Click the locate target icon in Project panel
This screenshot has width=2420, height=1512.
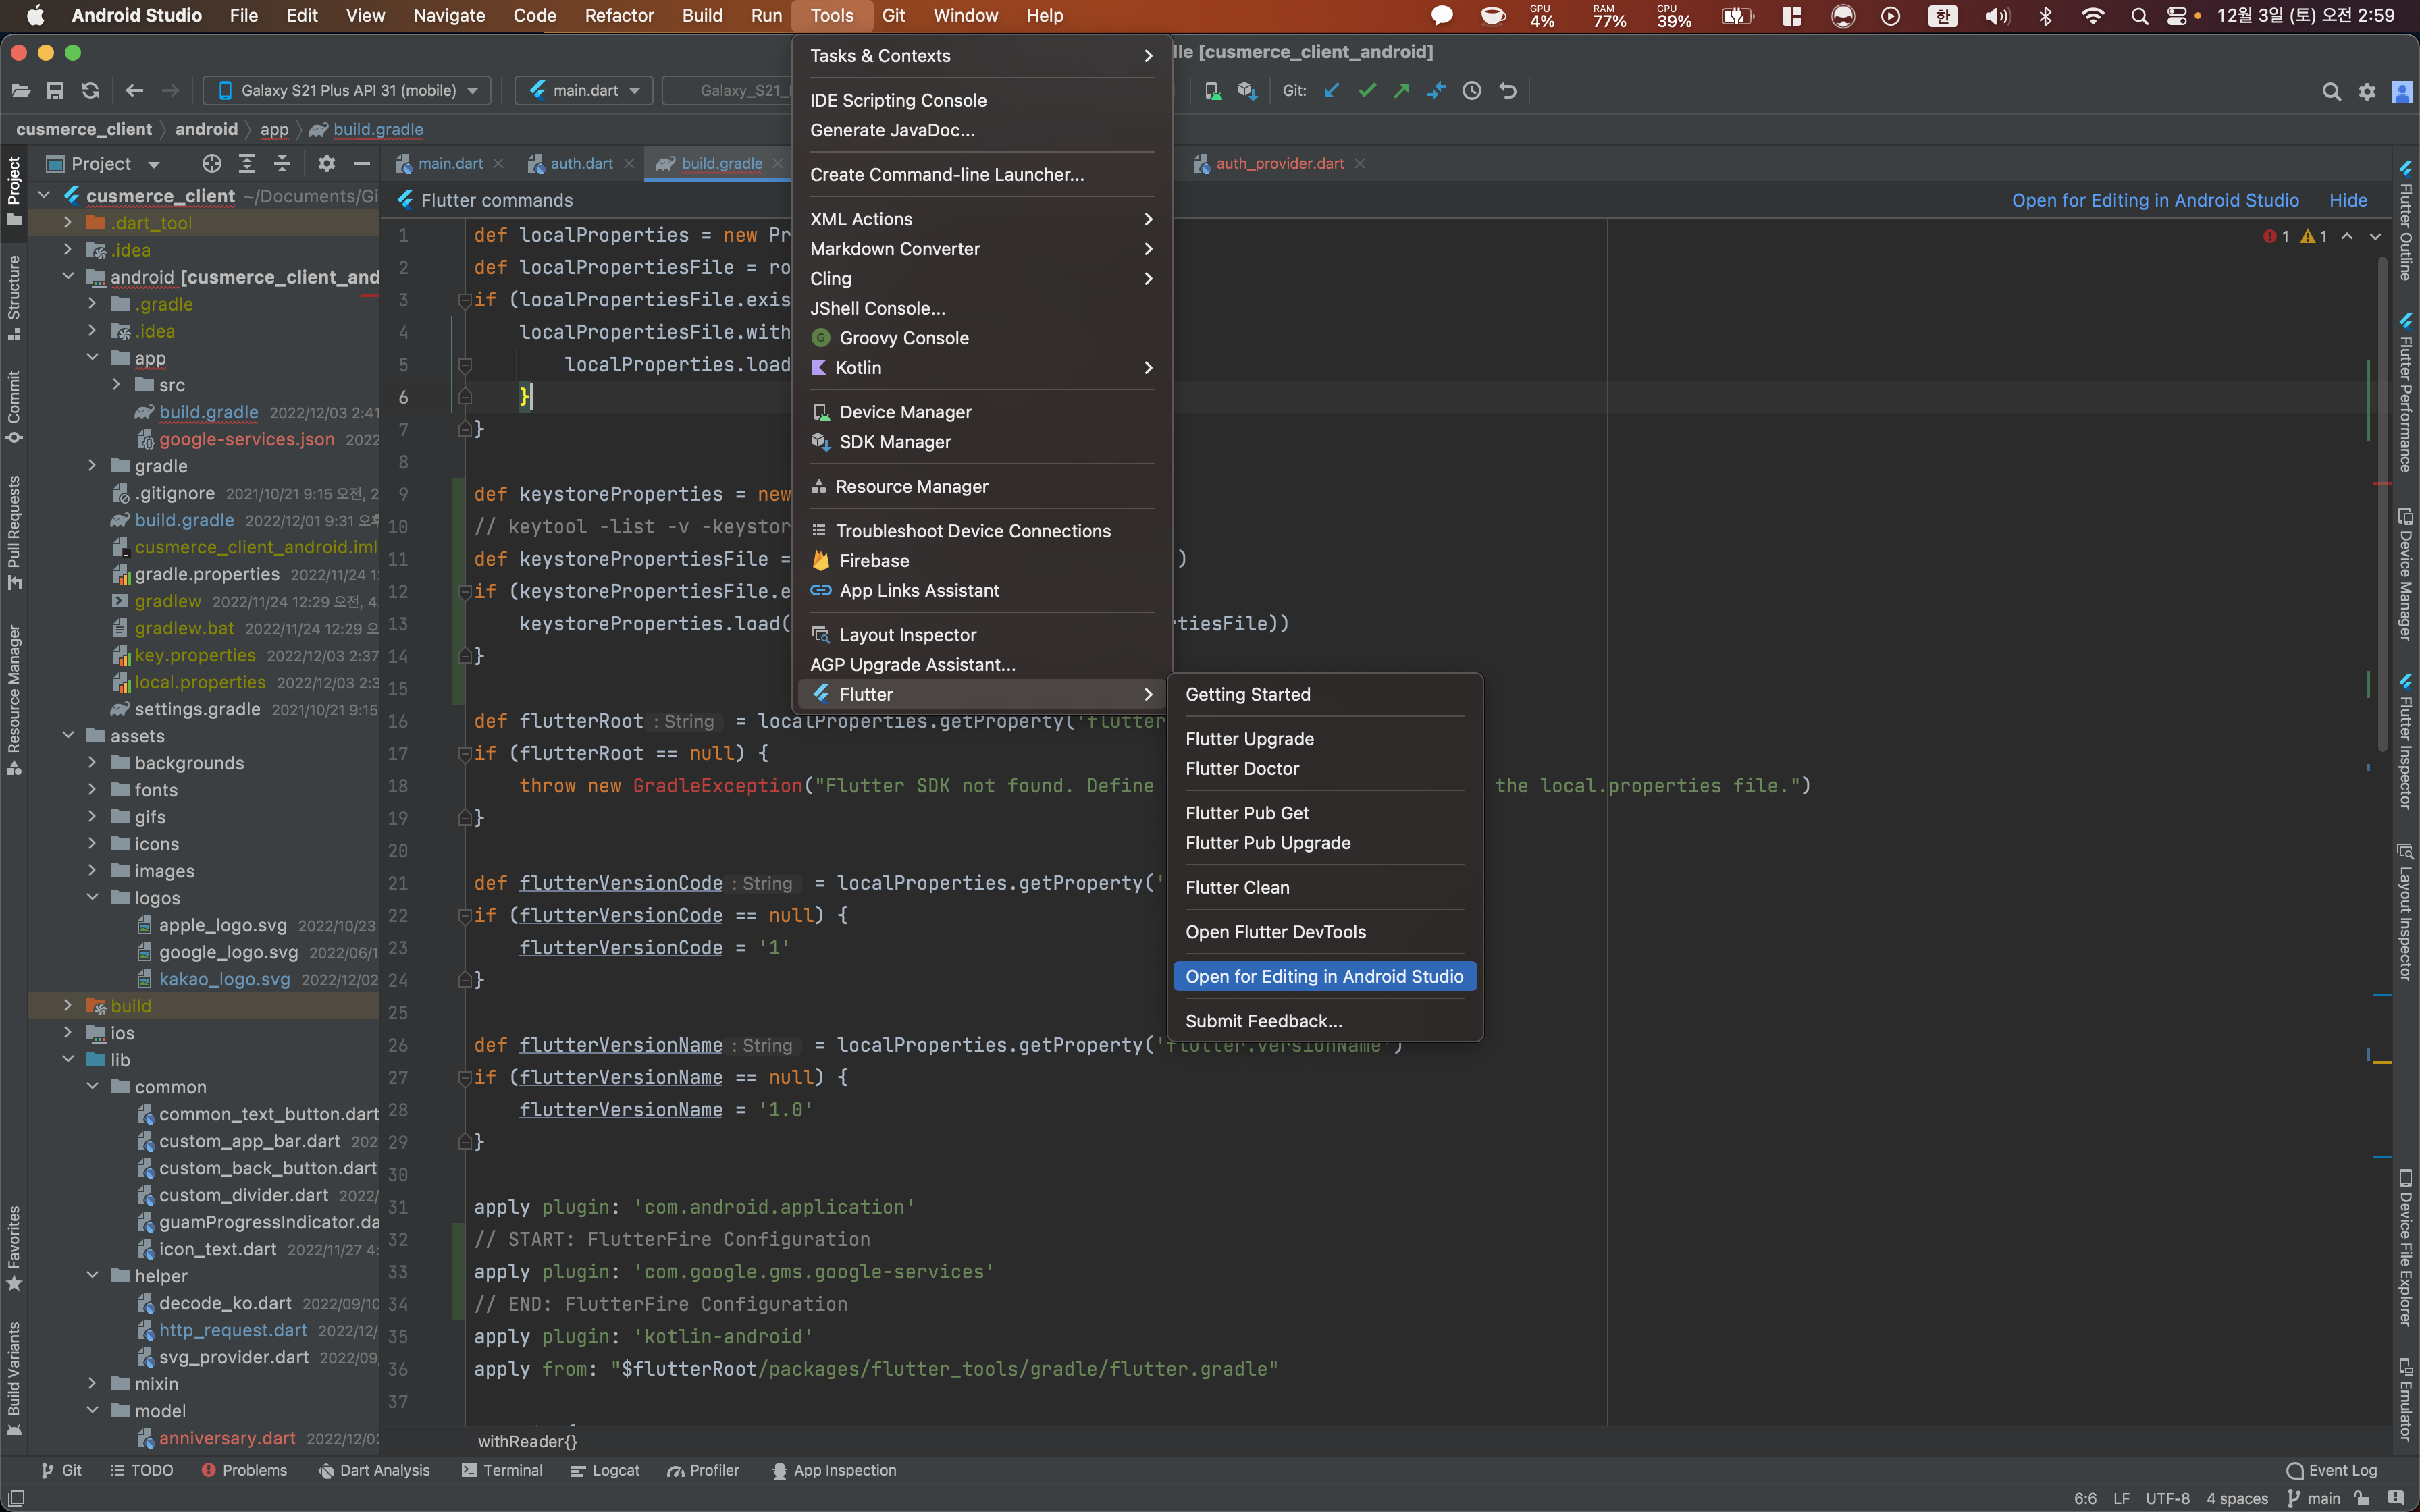211,164
